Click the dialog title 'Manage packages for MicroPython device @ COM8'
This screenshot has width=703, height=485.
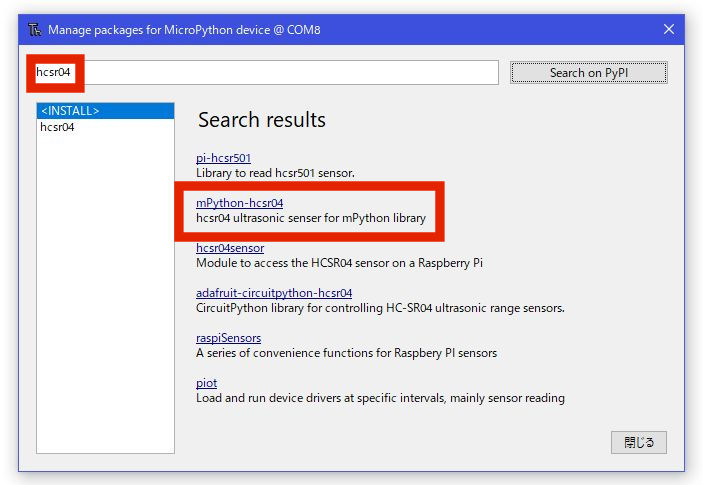[x=184, y=30]
